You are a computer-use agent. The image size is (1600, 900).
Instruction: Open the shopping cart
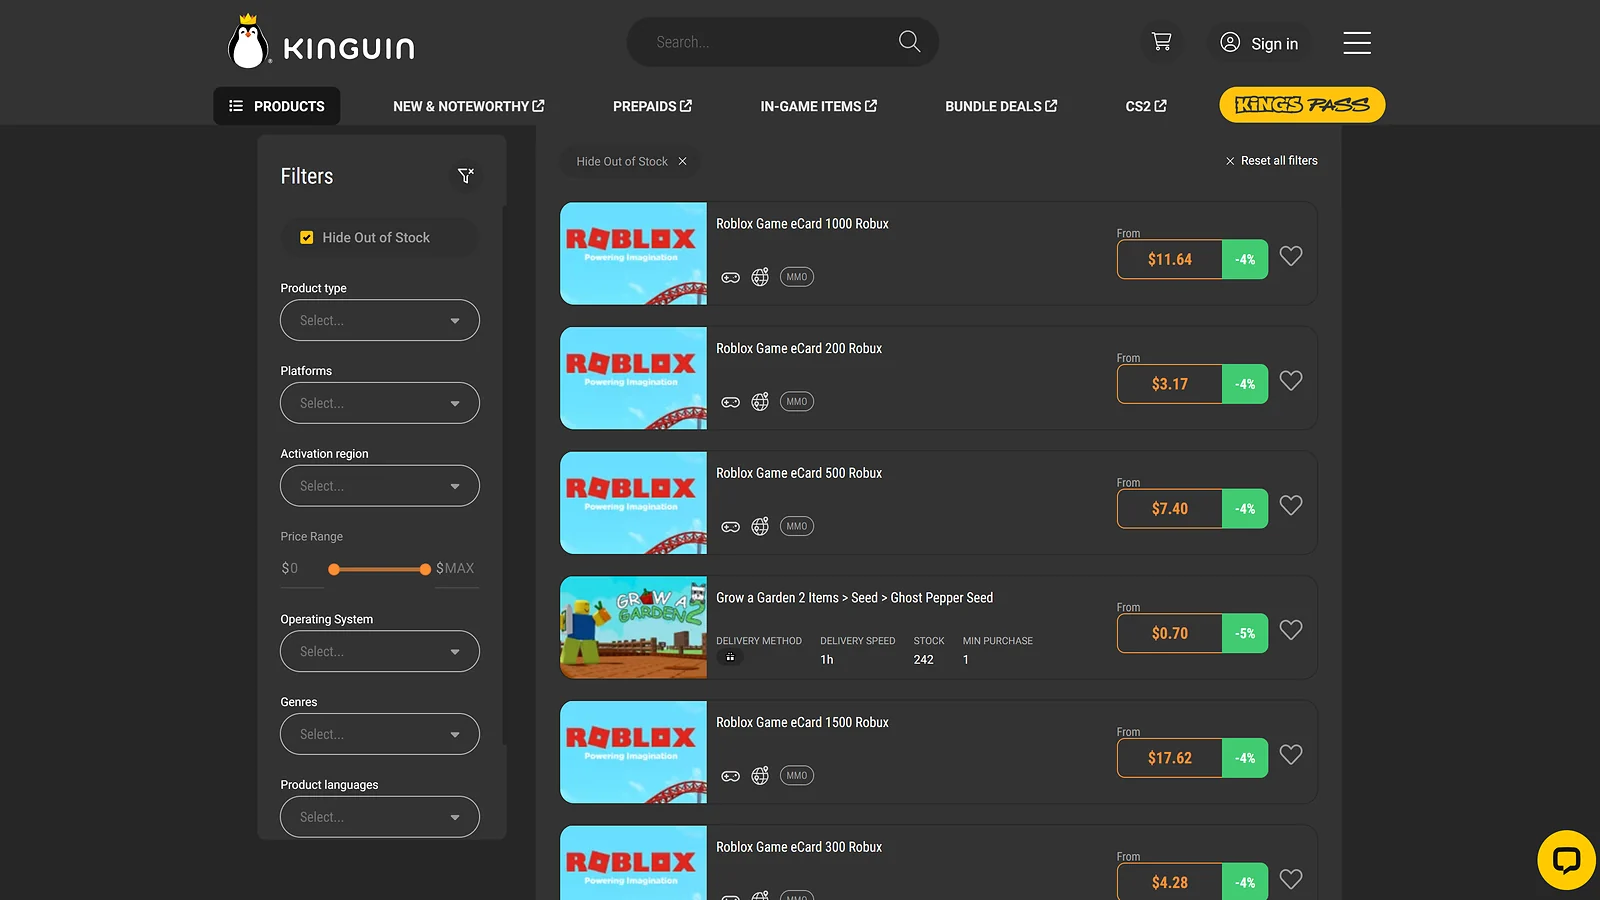click(x=1161, y=42)
